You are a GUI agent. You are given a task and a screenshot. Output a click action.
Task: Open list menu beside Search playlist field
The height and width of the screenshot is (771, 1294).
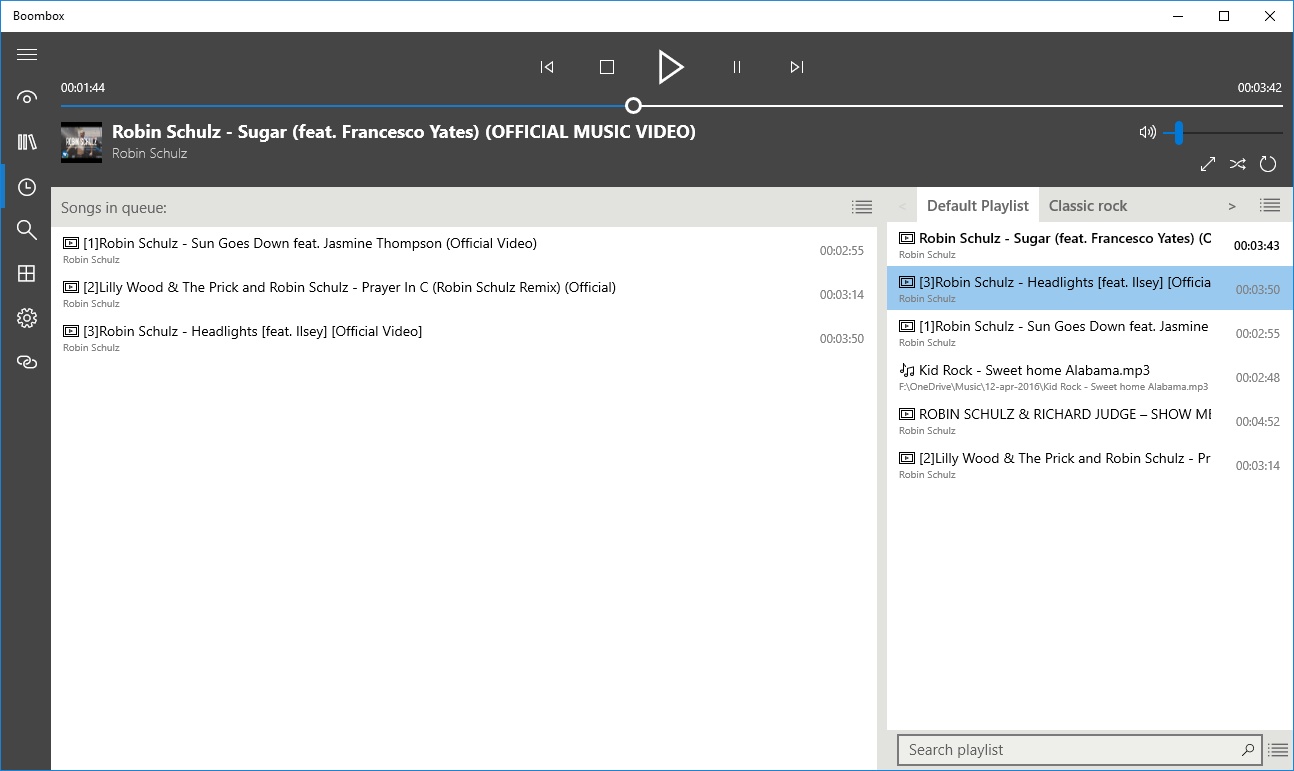1278,749
